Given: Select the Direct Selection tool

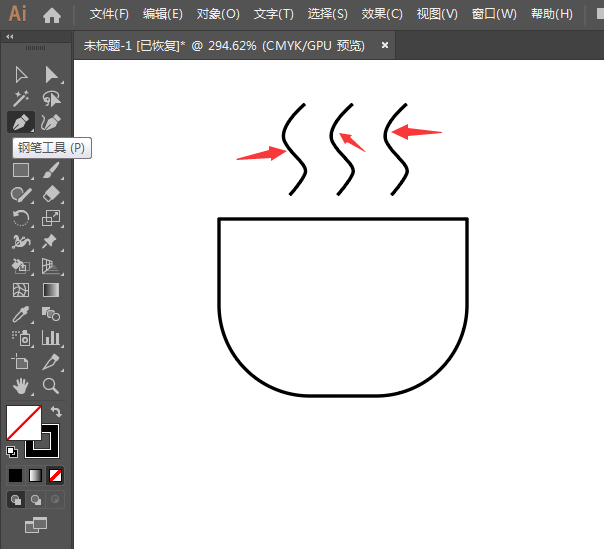Looking at the screenshot, I should (x=51, y=75).
